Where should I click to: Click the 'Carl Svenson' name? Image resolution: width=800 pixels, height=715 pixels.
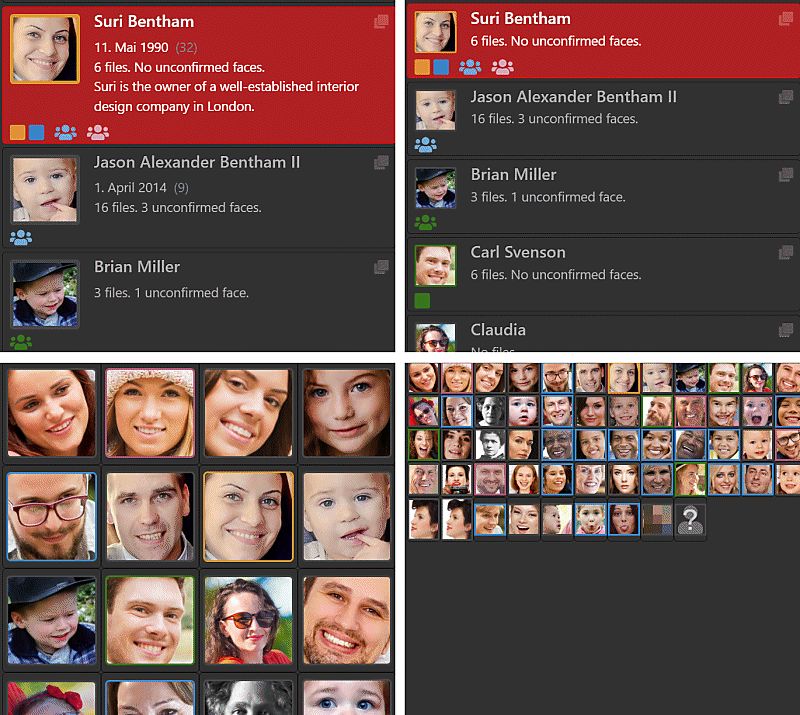click(x=518, y=252)
